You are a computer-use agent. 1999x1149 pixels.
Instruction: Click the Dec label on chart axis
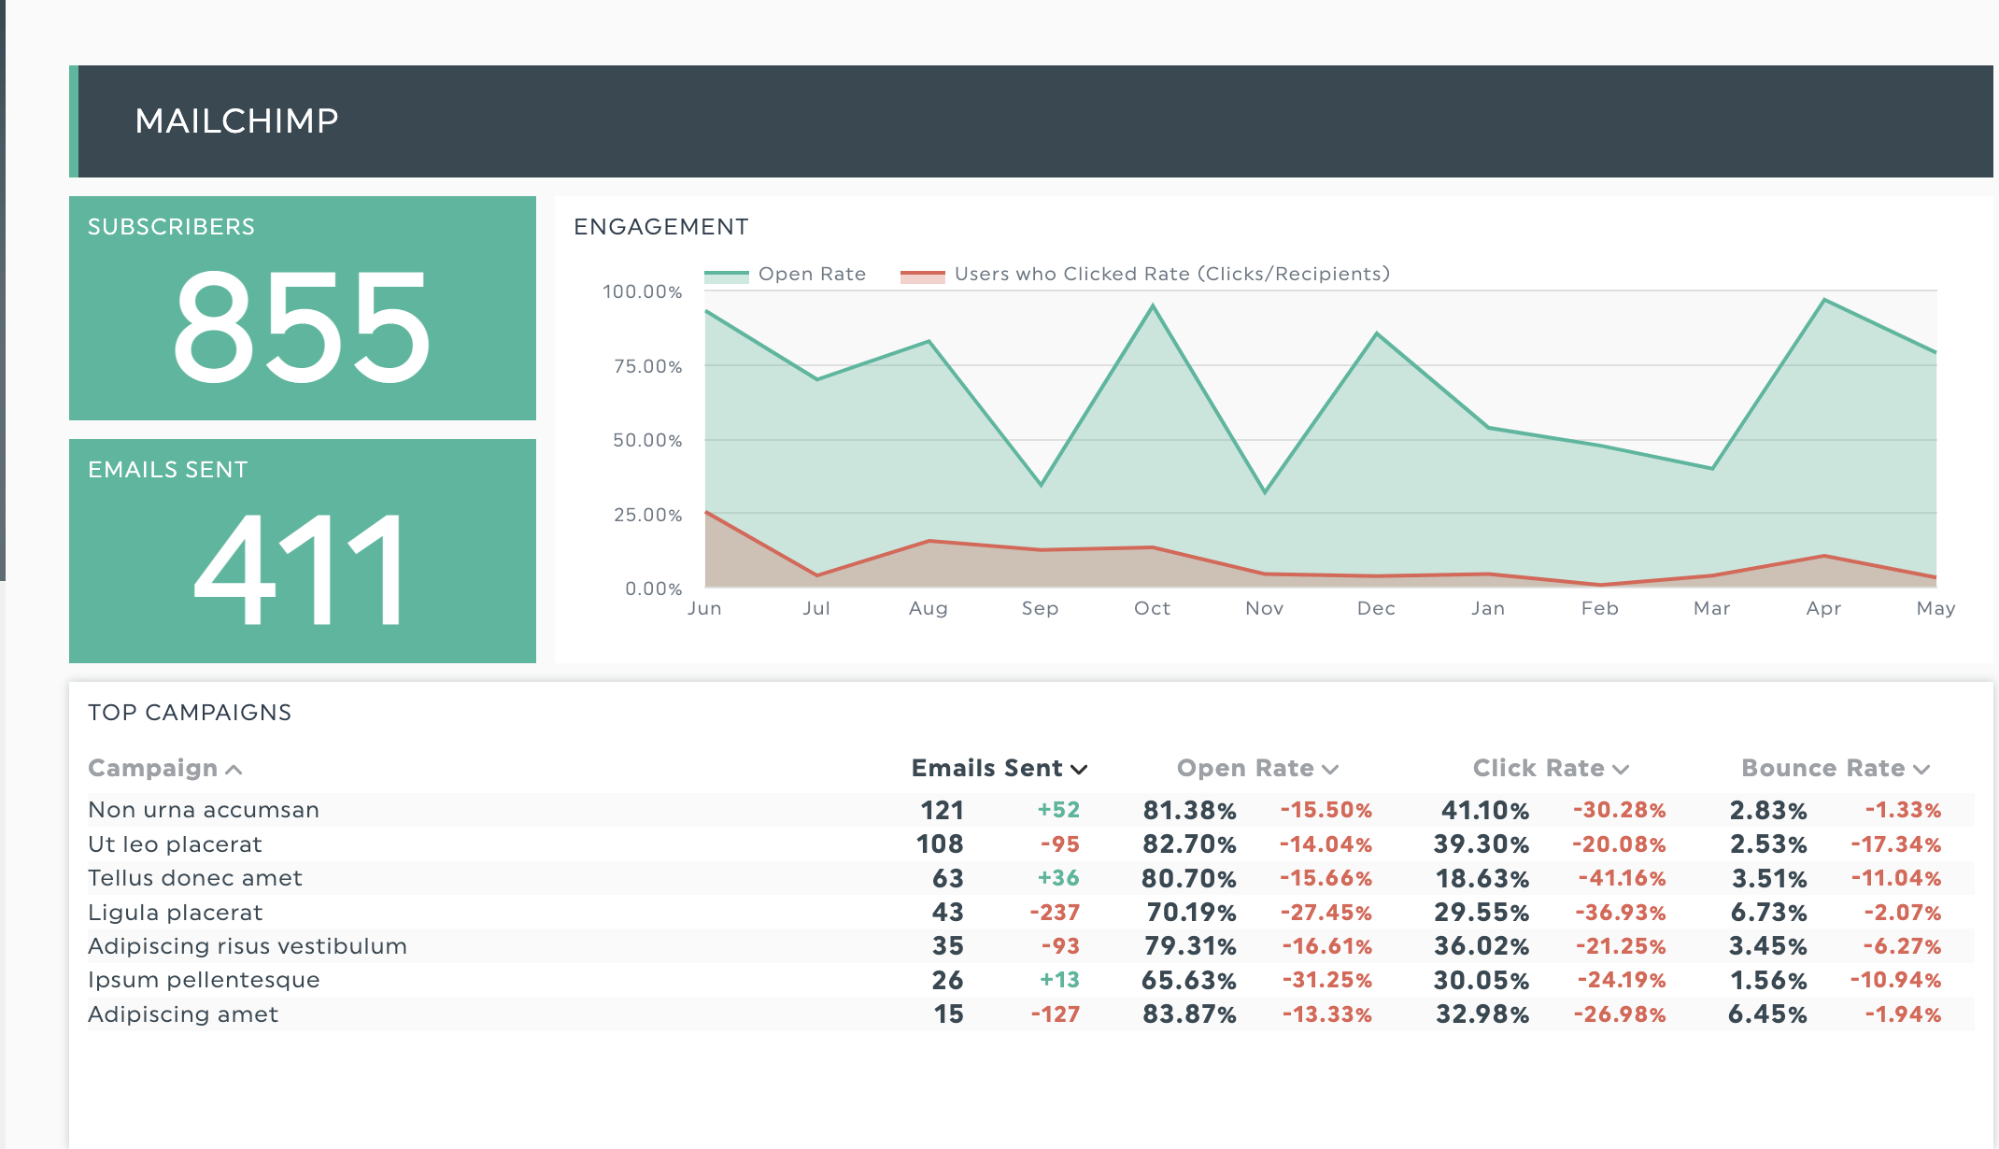point(1376,608)
